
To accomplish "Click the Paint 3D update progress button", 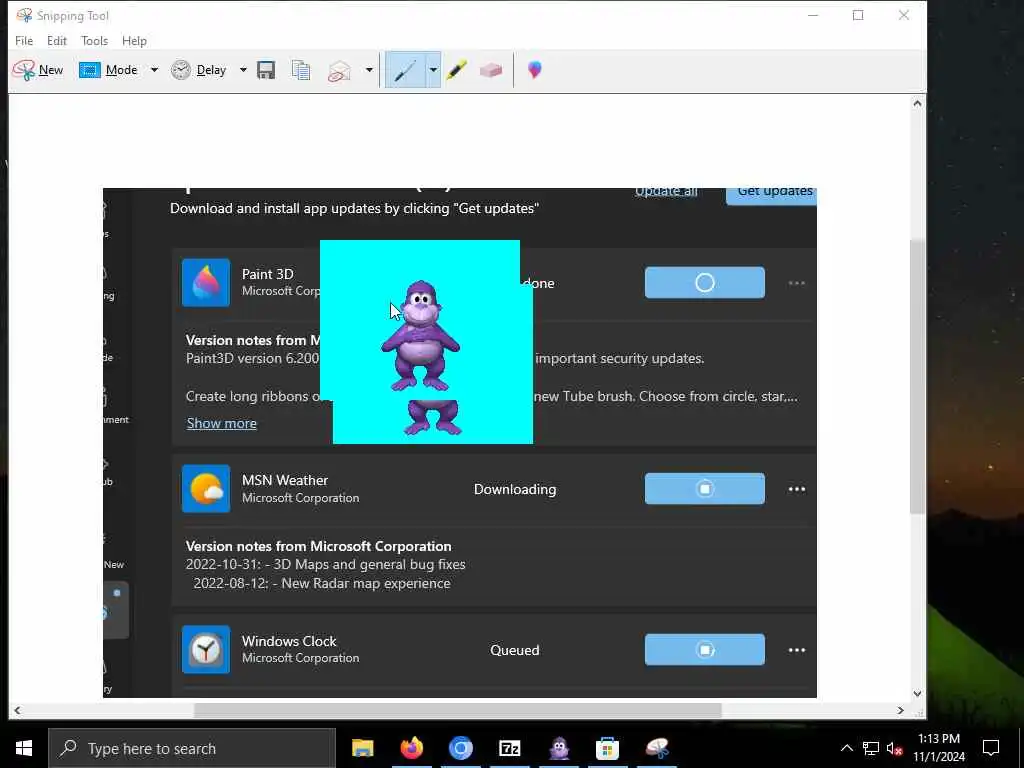I will pos(705,283).
